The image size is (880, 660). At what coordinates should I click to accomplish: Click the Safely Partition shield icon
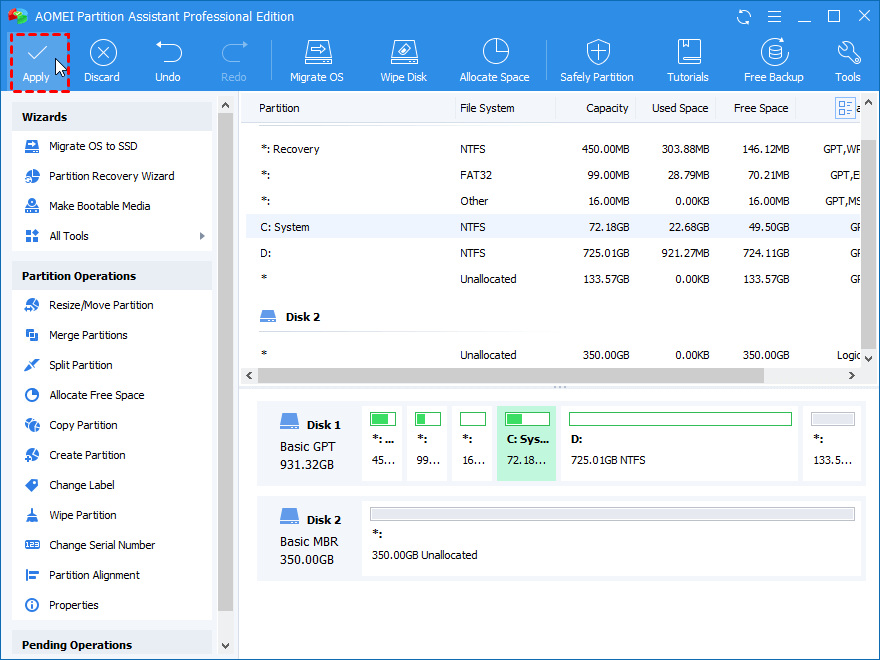[x=597, y=53]
